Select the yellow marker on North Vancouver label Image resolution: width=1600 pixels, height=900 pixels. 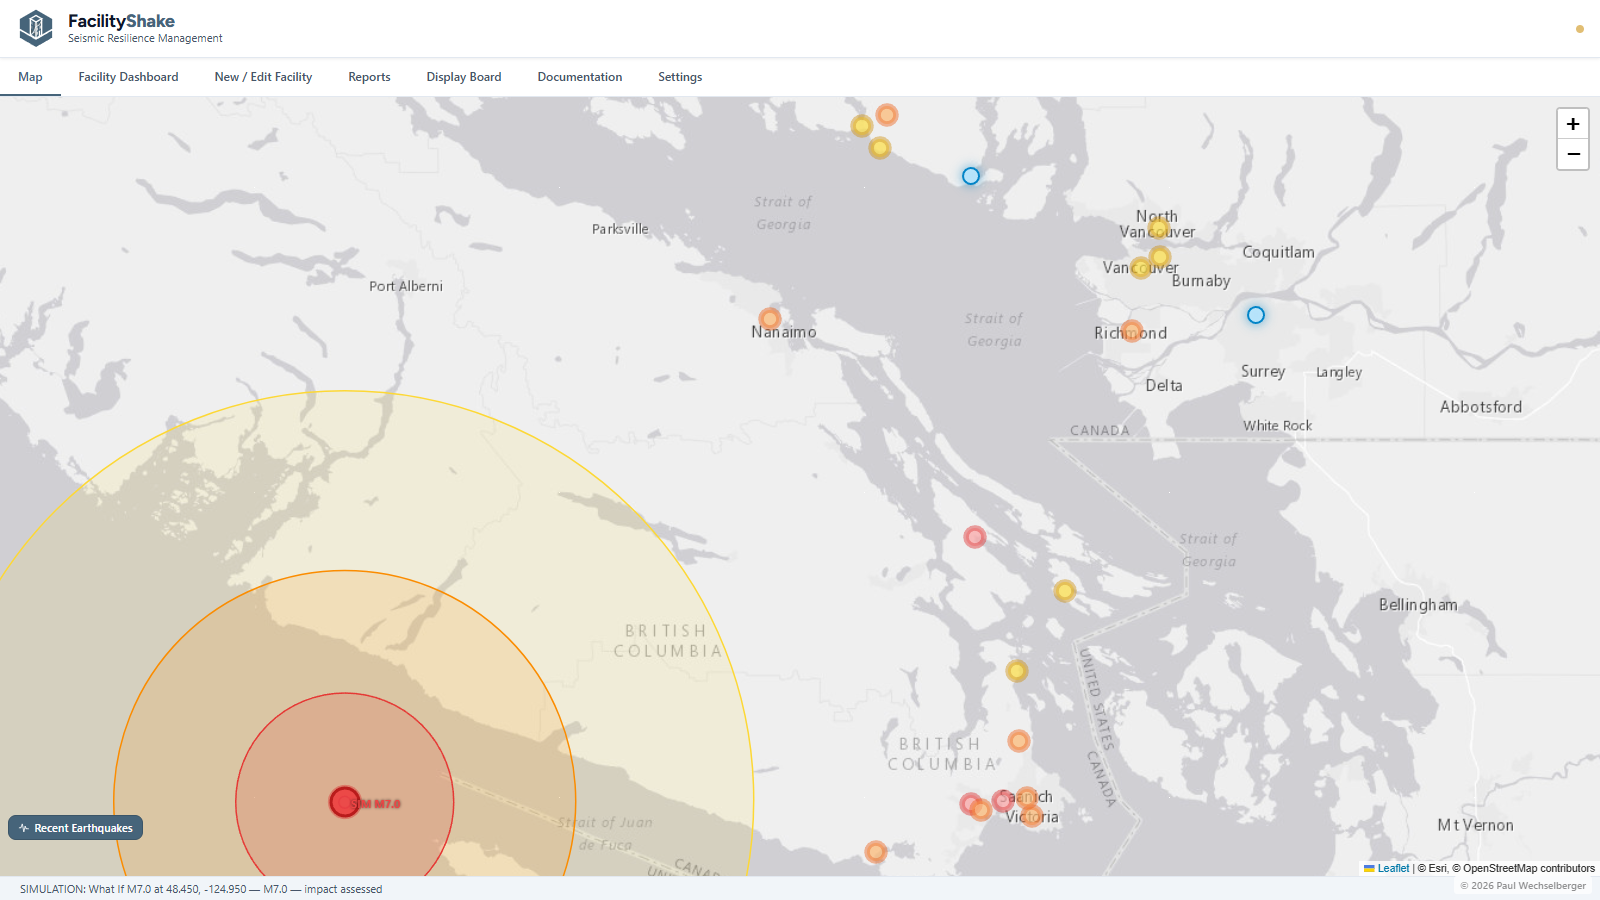[1159, 229]
